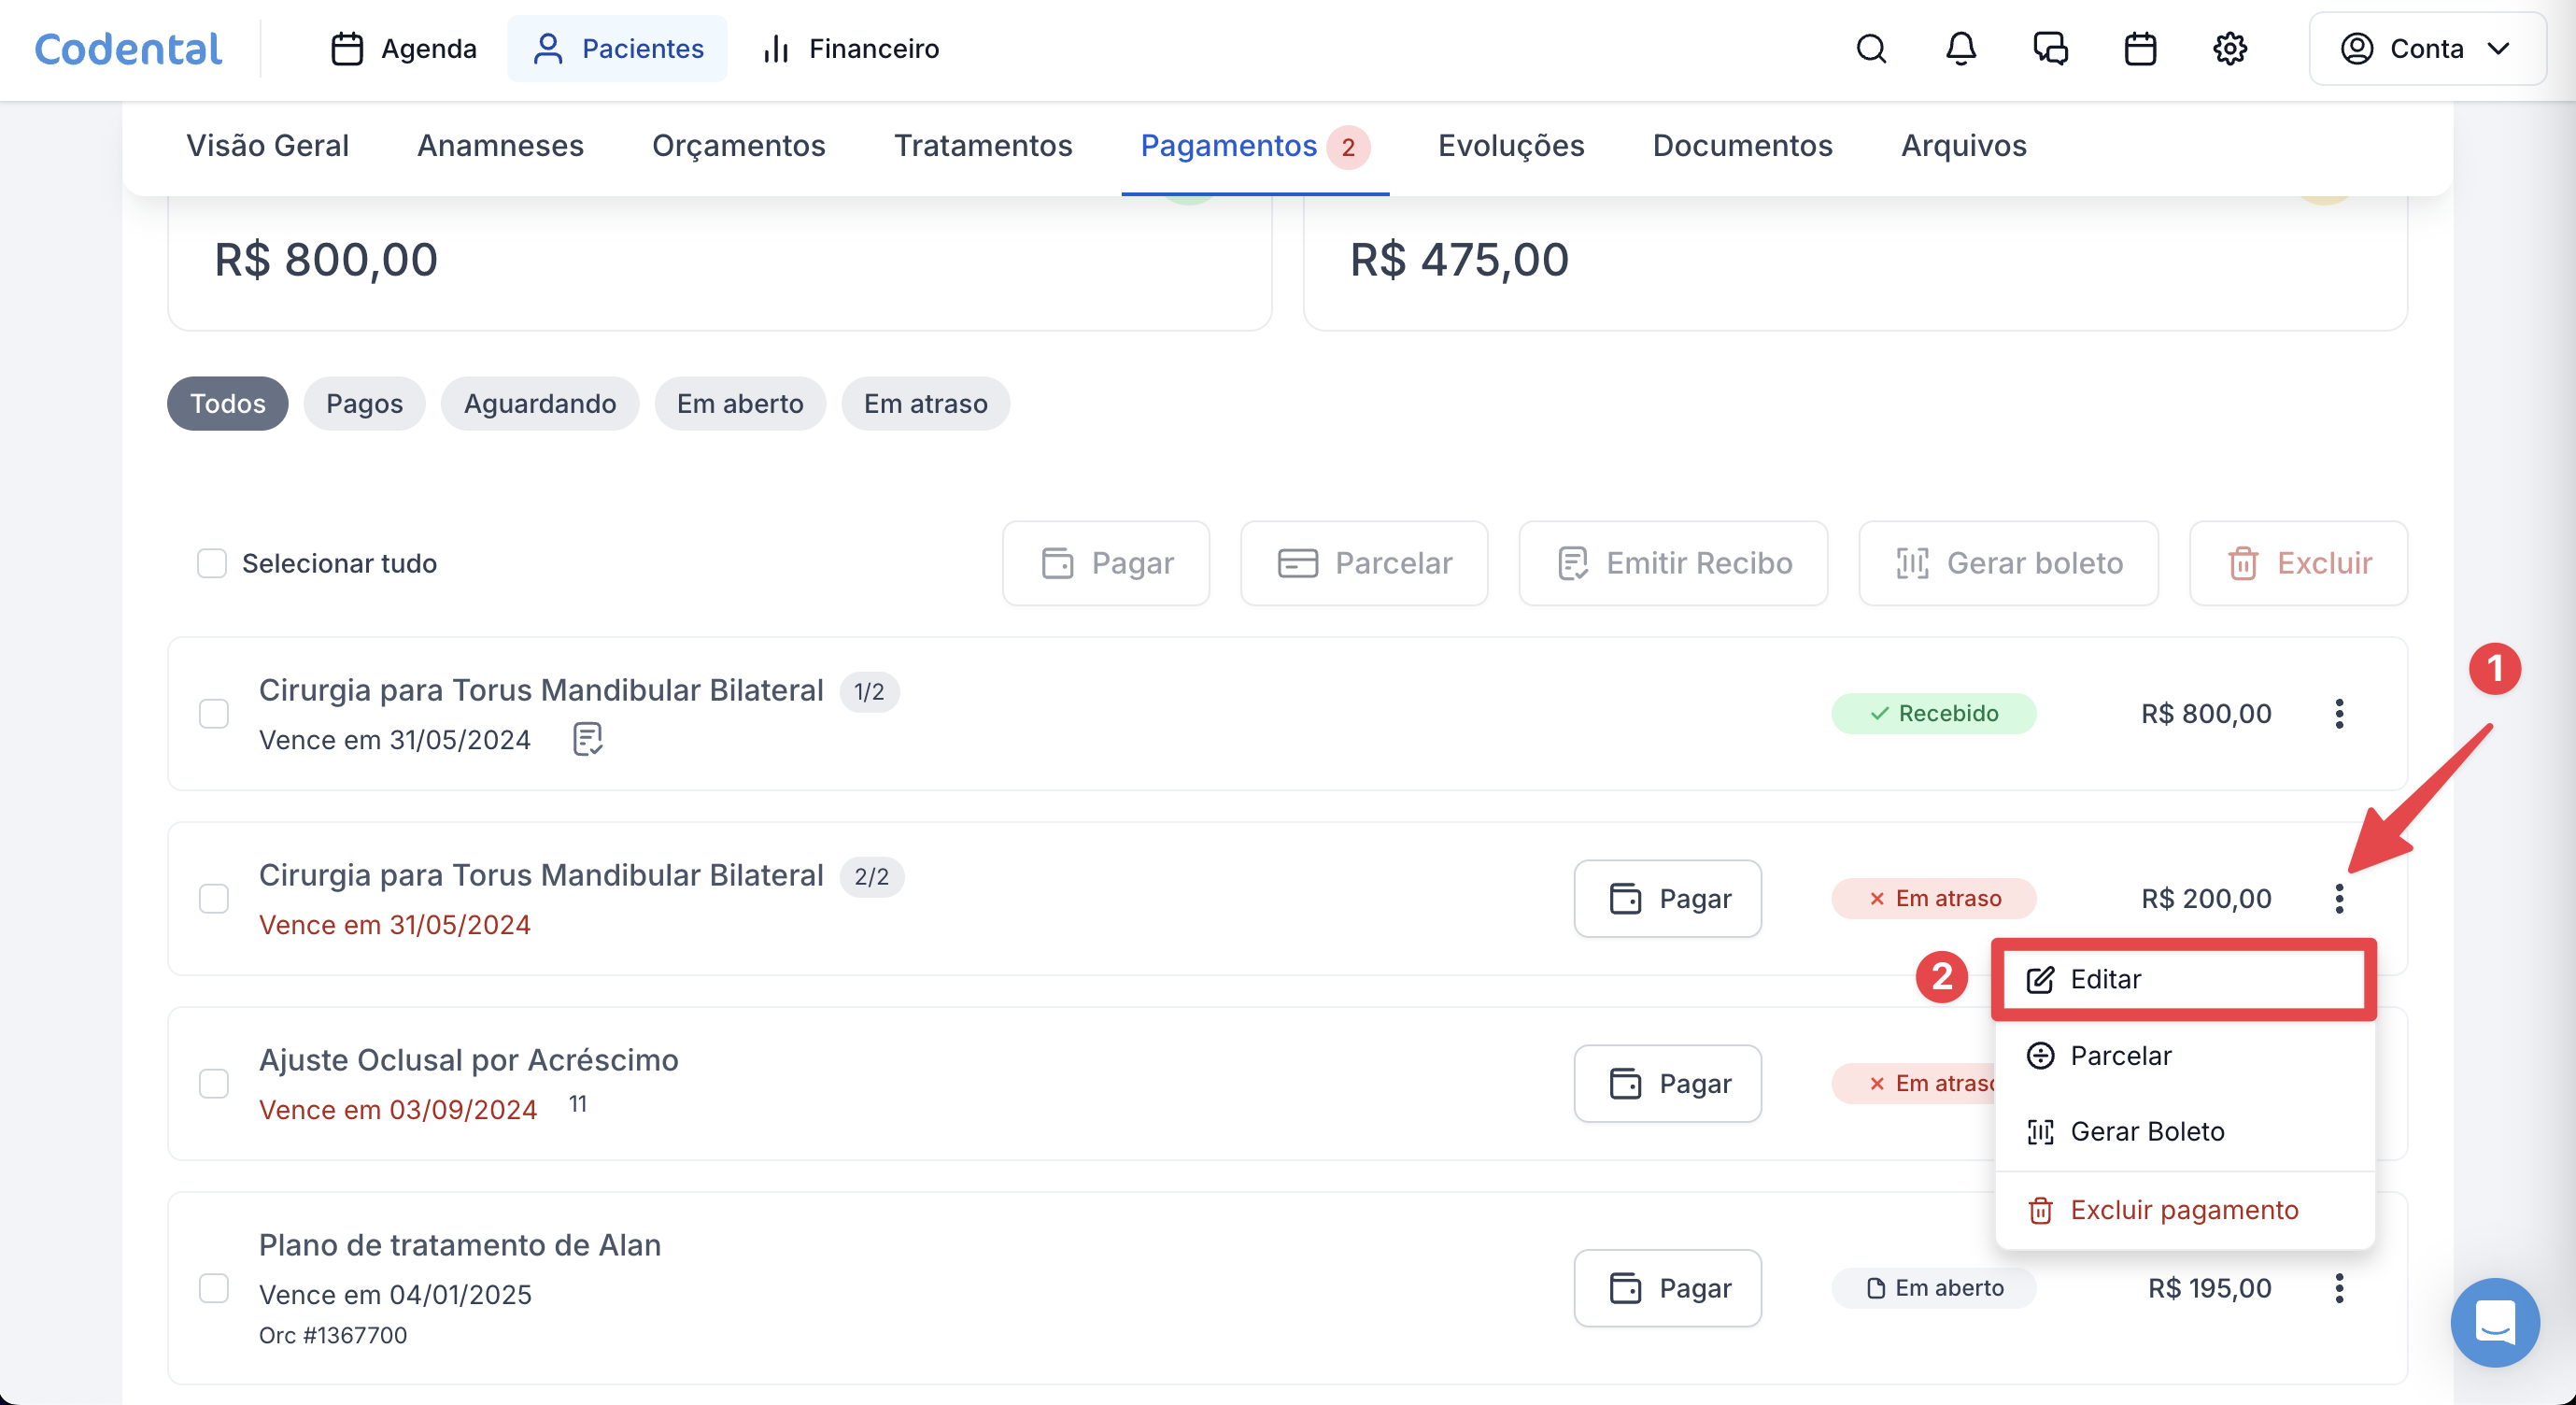
Task: Click receipt icon under first Cirurgia payment
Action: click(587, 739)
